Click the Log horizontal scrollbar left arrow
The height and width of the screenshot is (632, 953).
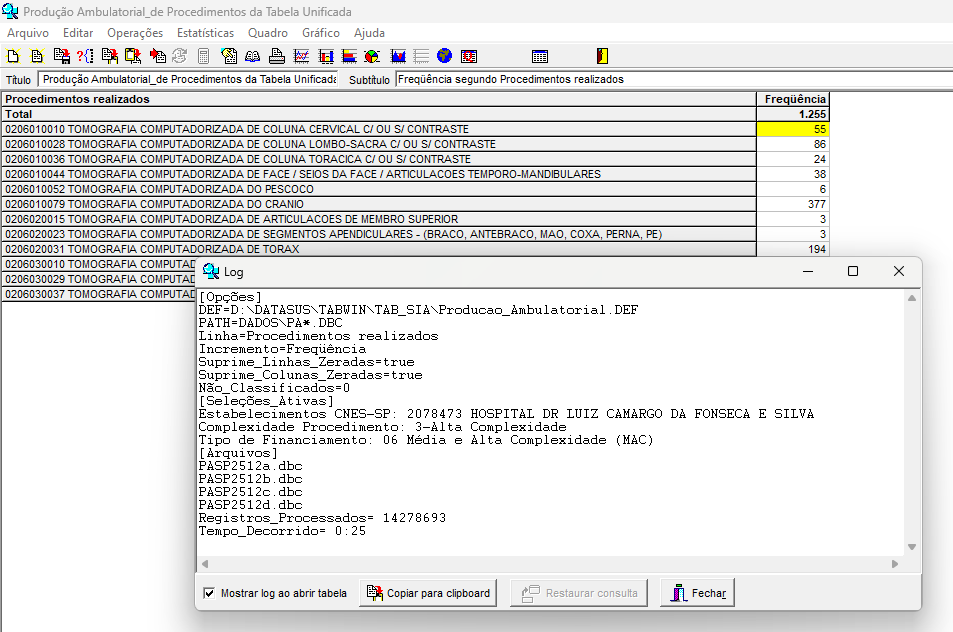[x=205, y=564]
